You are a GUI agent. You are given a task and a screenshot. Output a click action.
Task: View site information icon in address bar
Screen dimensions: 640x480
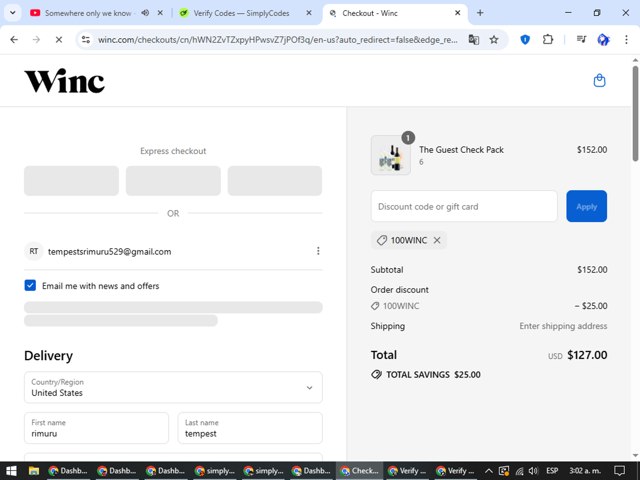coord(86,40)
